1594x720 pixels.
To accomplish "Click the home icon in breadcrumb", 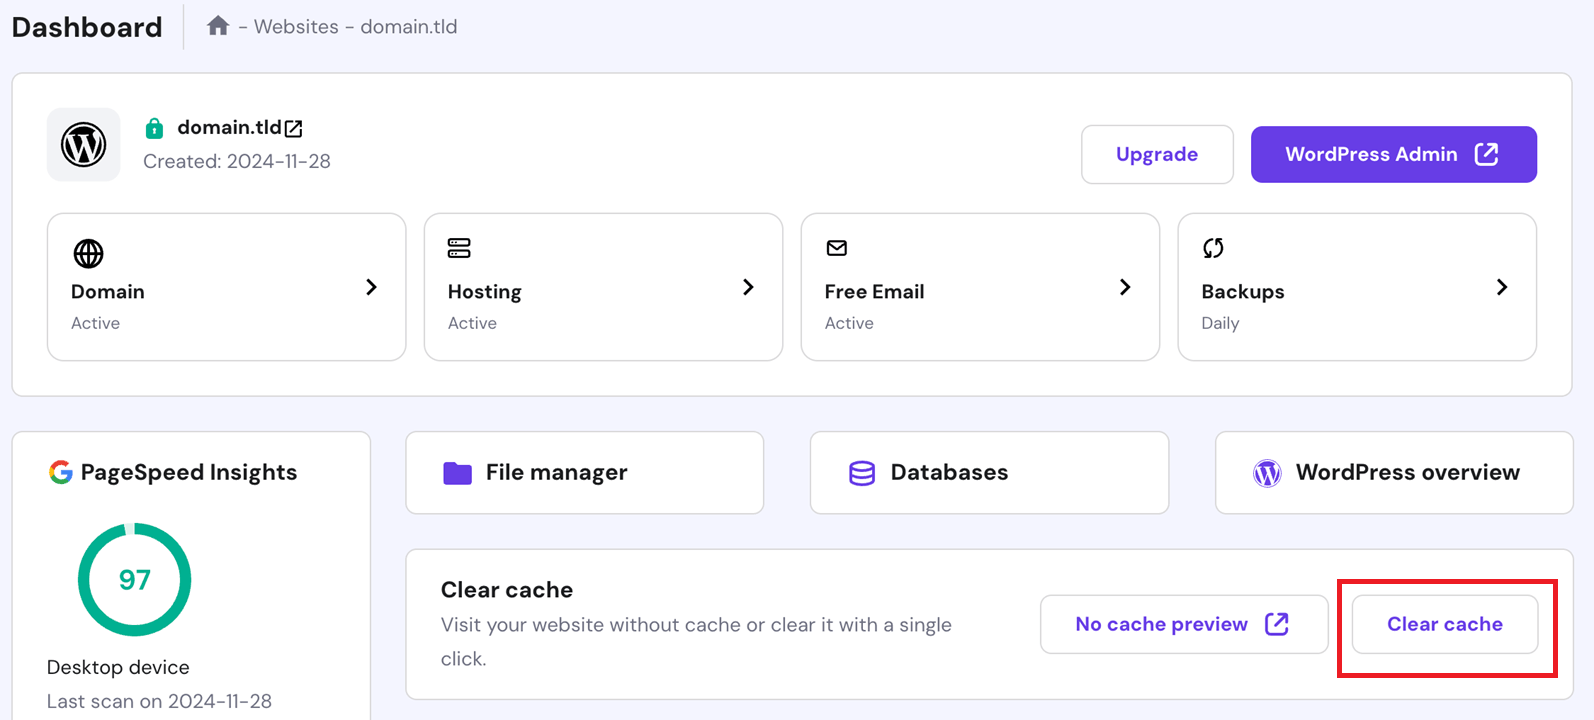I will [218, 26].
